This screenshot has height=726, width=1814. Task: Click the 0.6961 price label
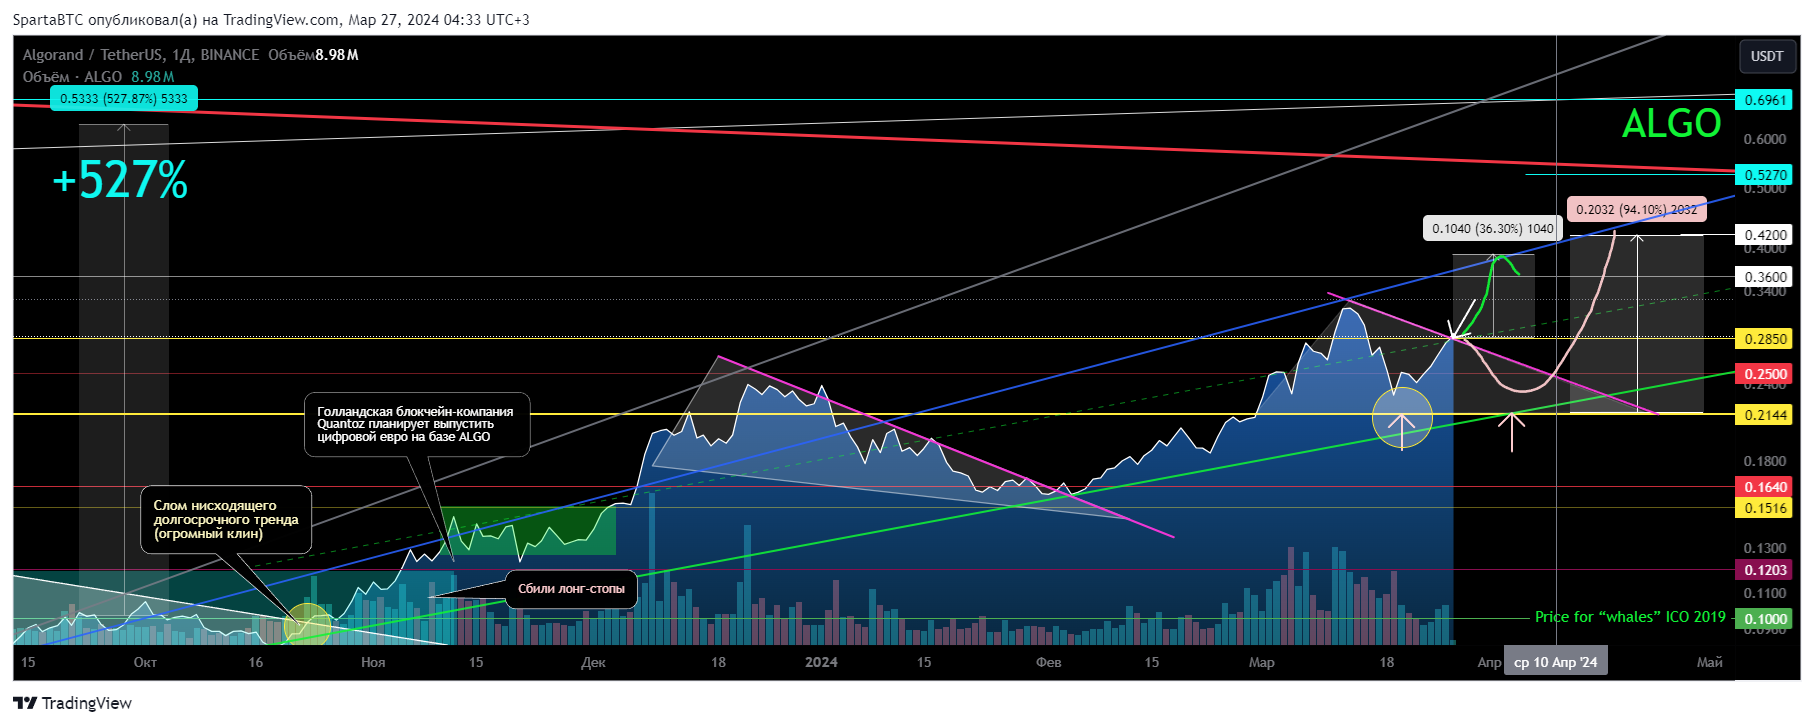click(1765, 100)
